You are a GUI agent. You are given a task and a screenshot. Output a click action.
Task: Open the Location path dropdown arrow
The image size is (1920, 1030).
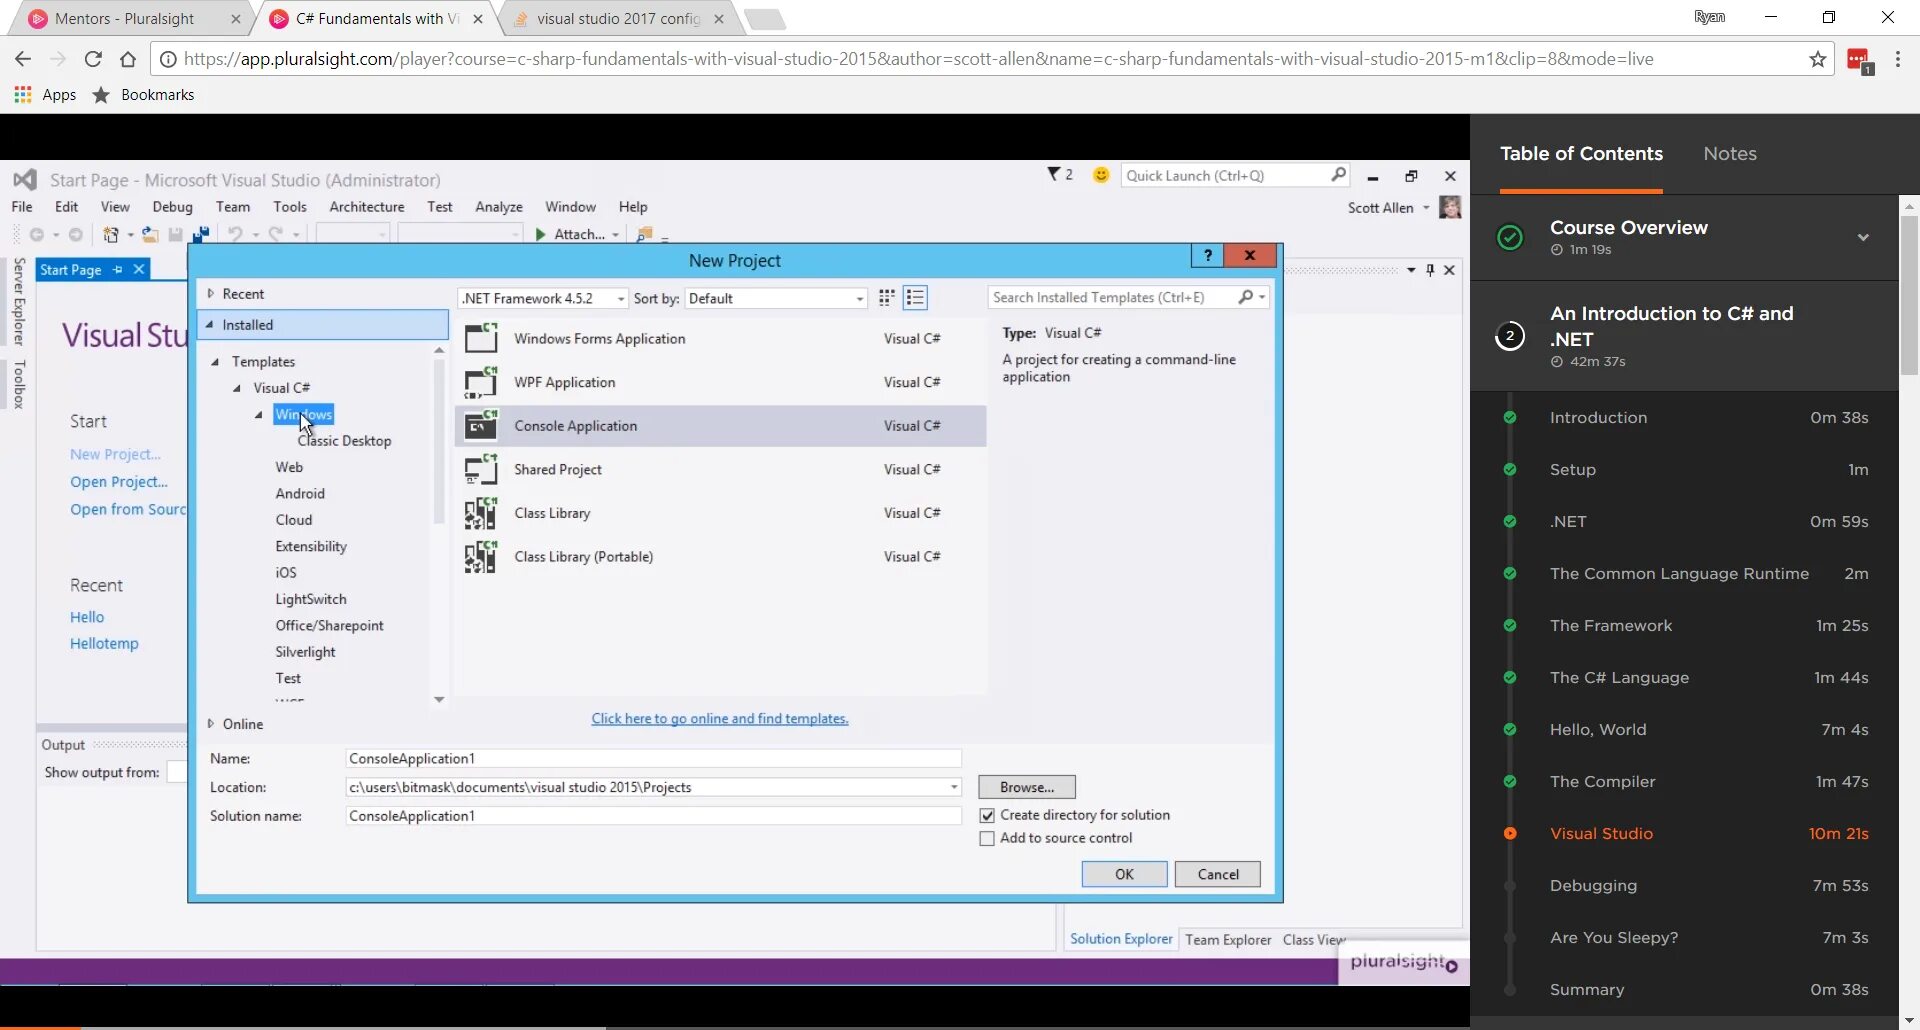pyautogui.click(x=954, y=788)
